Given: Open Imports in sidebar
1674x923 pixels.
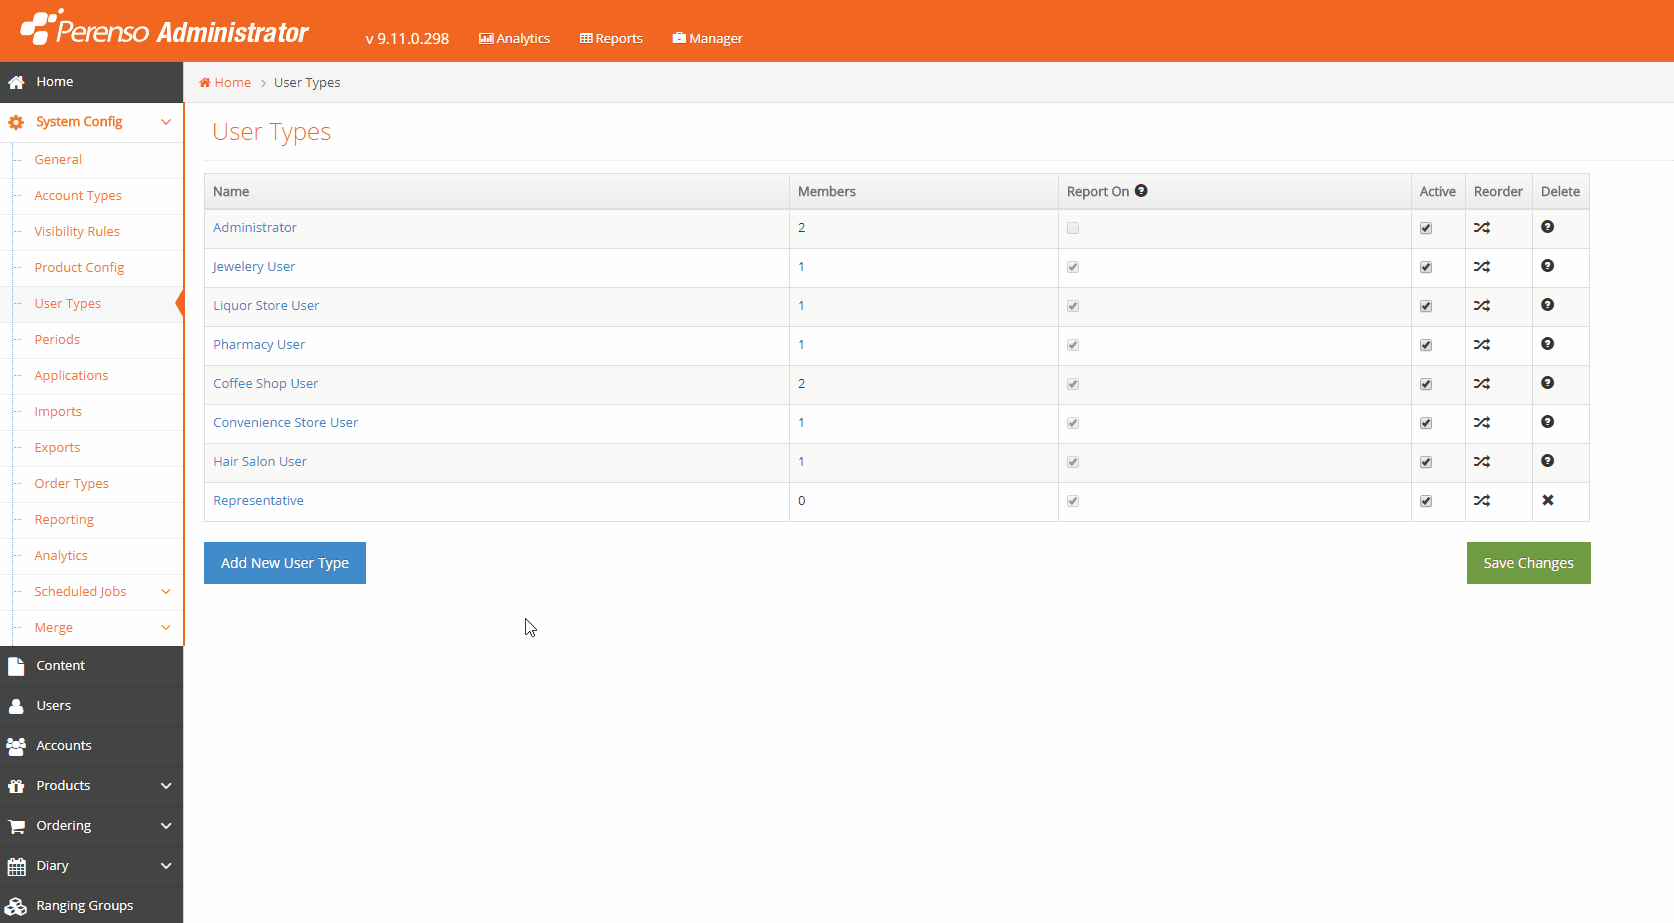Looking at the screenshot, I should 58,412.
